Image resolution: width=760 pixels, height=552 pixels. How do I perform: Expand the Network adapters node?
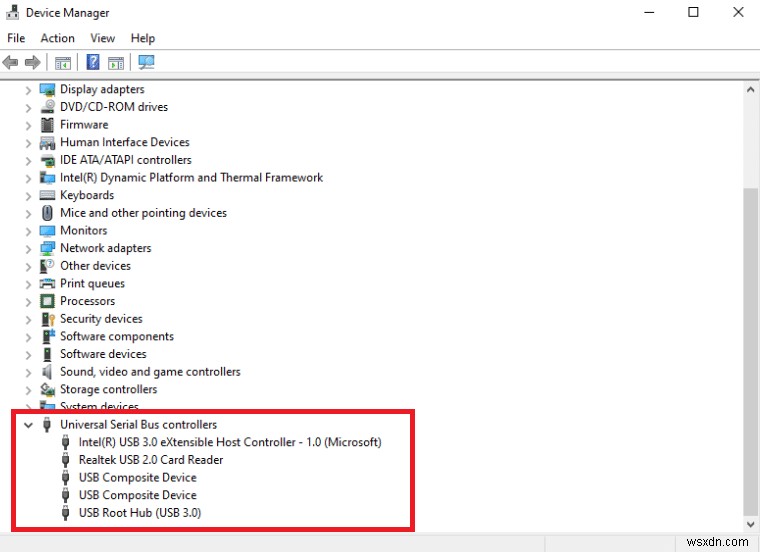click(x=28, y=249)
